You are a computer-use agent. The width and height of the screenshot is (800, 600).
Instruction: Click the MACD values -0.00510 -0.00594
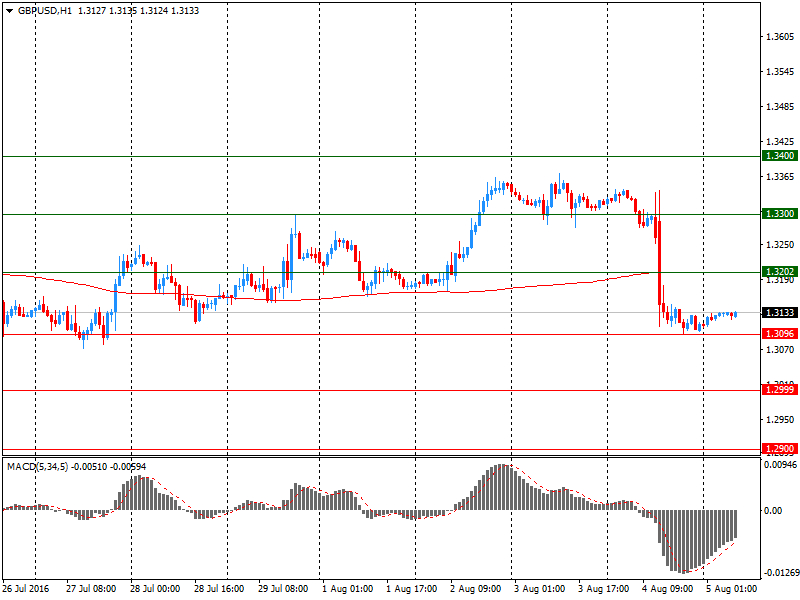[109, 466]
